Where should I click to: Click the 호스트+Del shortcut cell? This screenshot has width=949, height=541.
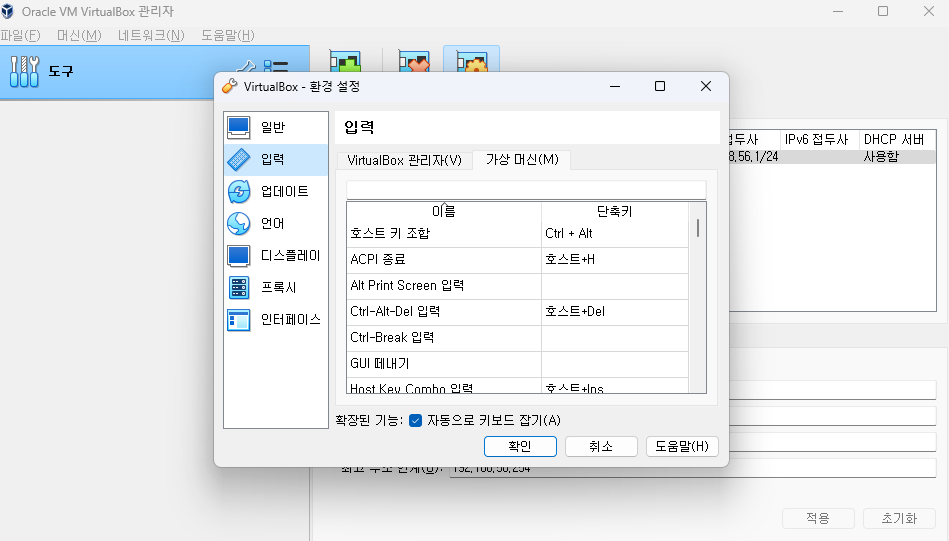[x=614, y=312]
